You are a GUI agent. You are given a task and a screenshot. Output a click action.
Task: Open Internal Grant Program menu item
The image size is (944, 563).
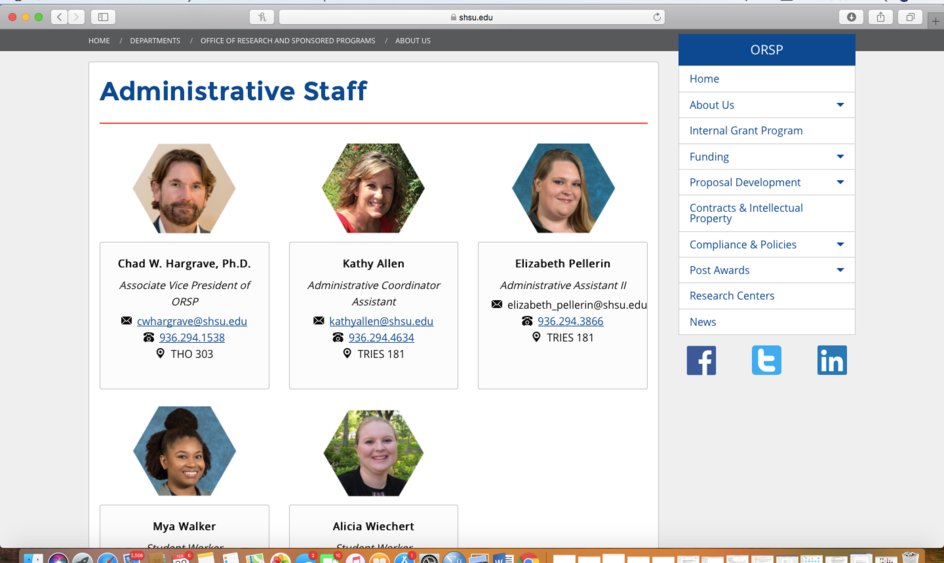[766, 131]
